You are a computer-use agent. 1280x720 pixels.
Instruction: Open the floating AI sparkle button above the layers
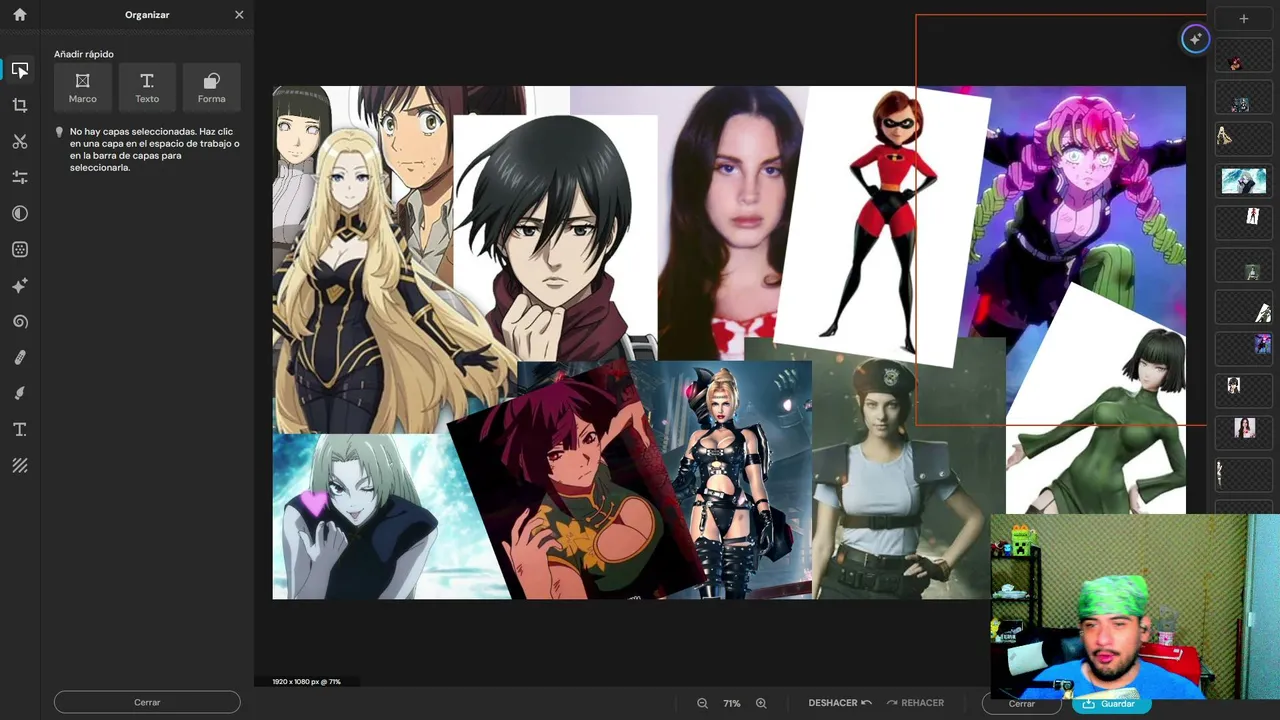[1195, 39]
